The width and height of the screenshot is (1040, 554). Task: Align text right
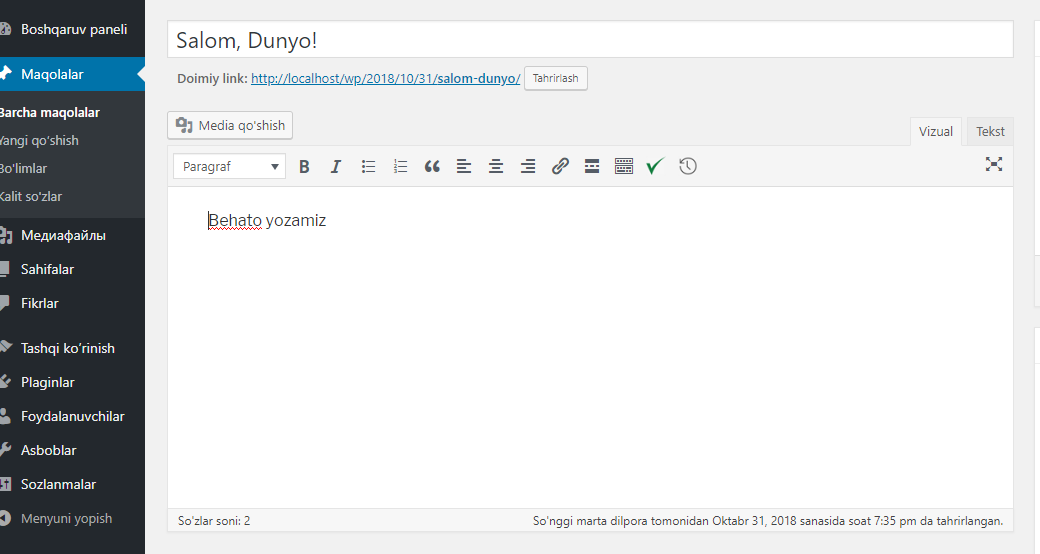(x=527, y=167)
